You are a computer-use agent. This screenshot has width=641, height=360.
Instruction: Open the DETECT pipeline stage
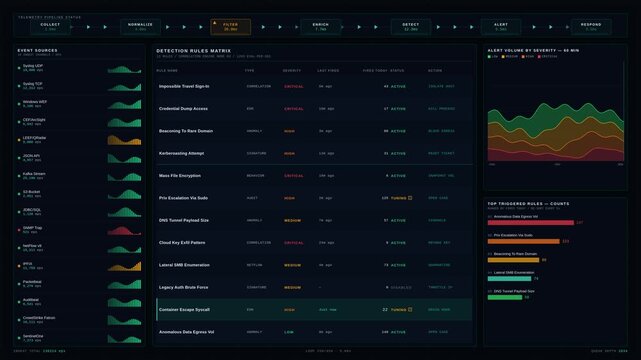pyautogui.click(x=410, y=27)
